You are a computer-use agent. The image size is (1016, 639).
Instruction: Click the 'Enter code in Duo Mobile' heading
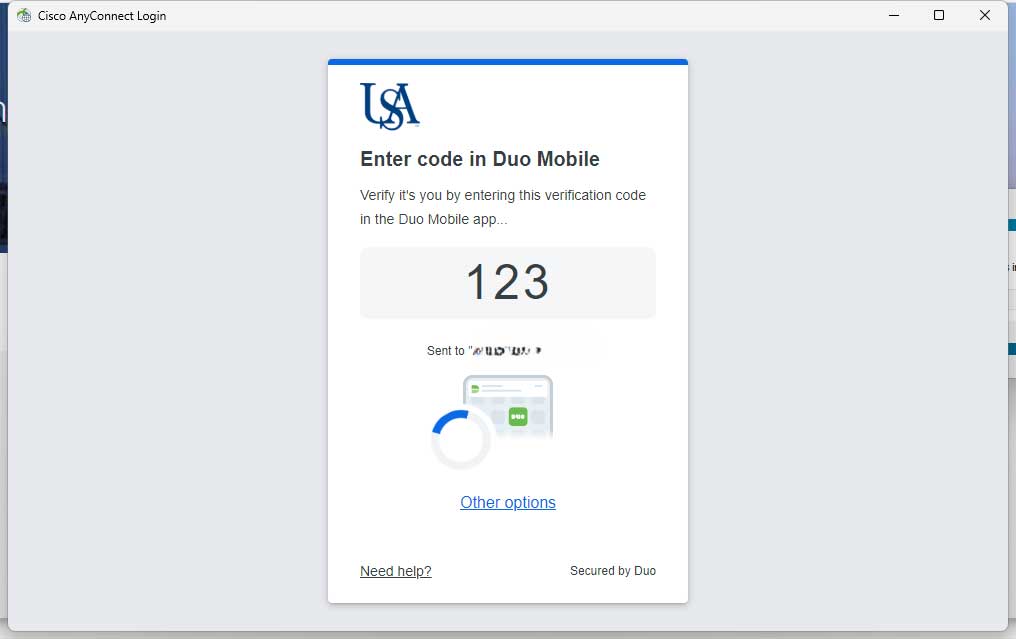coord(479,159)
